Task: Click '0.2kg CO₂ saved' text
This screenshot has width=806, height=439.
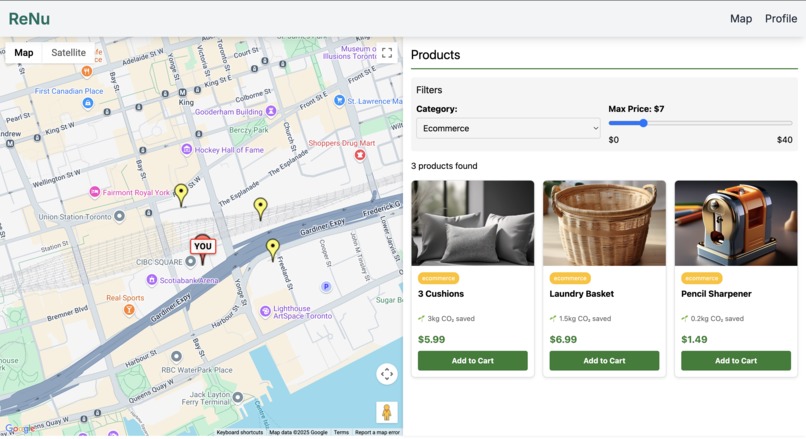Action: coord(717,319)
